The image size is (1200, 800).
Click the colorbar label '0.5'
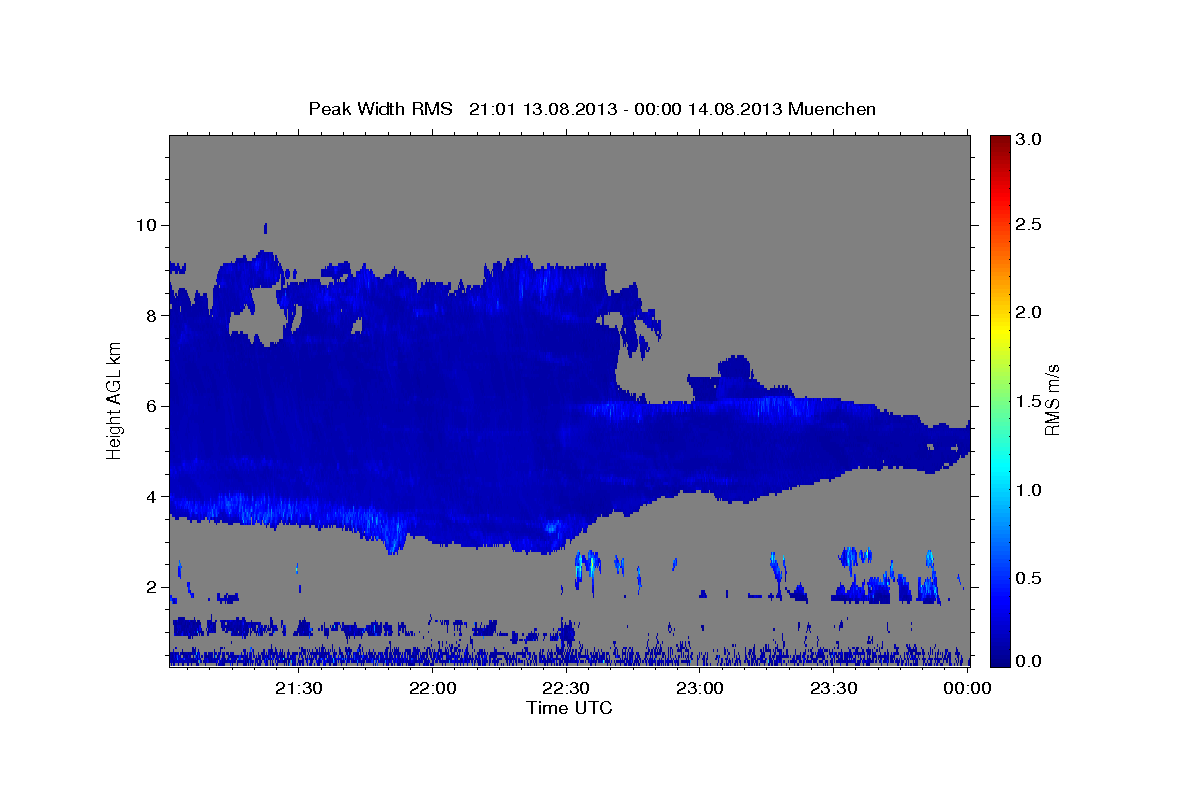(1028, 578)
